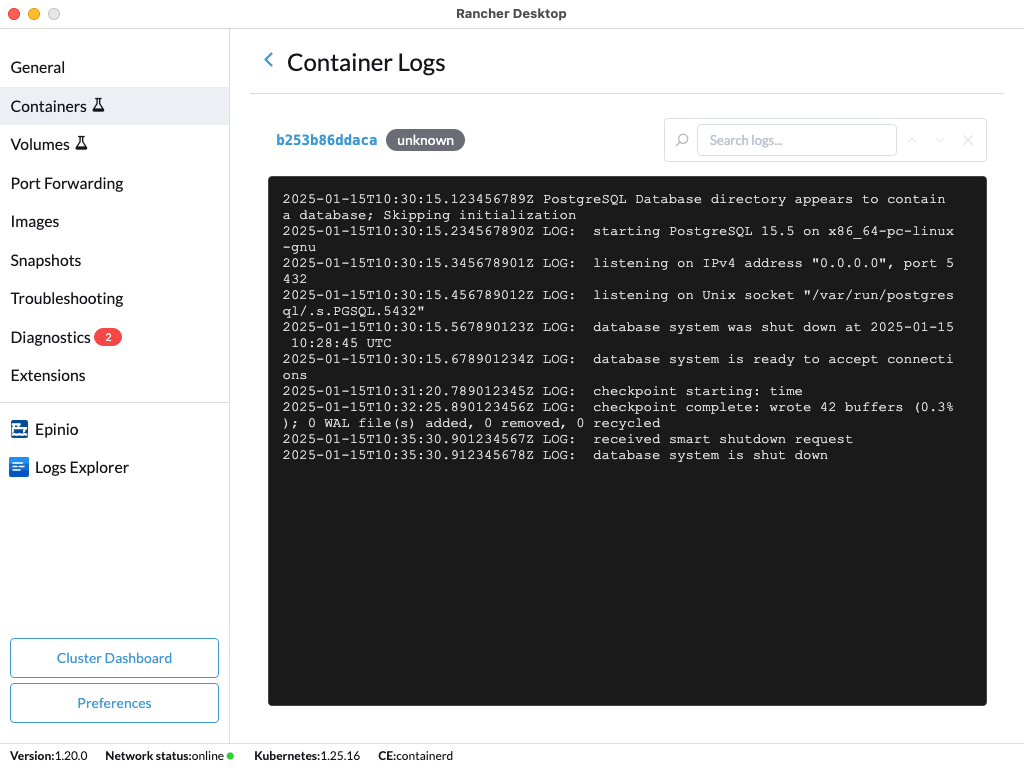The height and width of the screenshot is (768, 1024).
Task: Click the down chevron for next match
Action: [x=939, y=140]
